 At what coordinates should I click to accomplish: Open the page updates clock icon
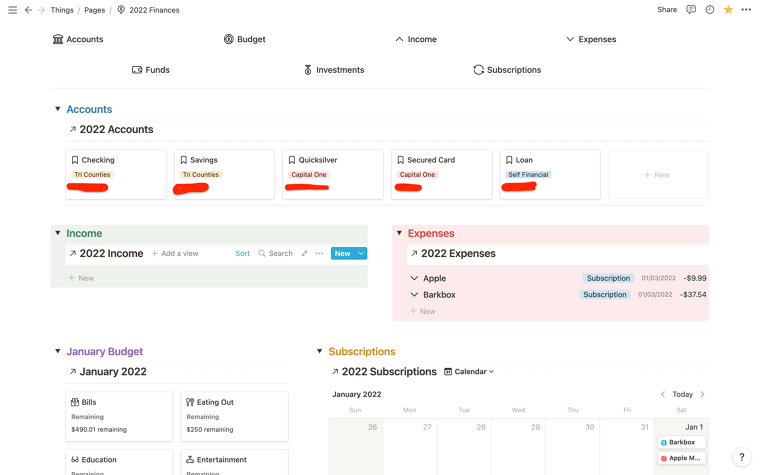pos(709,10)
